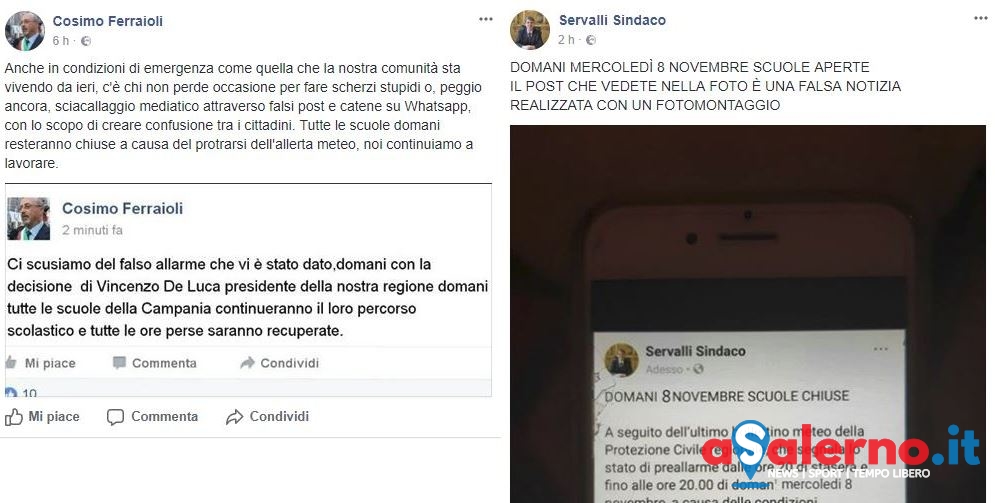Image resolution: width=995 pixels, height=503 pixels.
Task: Click embedded screenshot's Condividi arrow icon
Action: (x=247, y=363)
